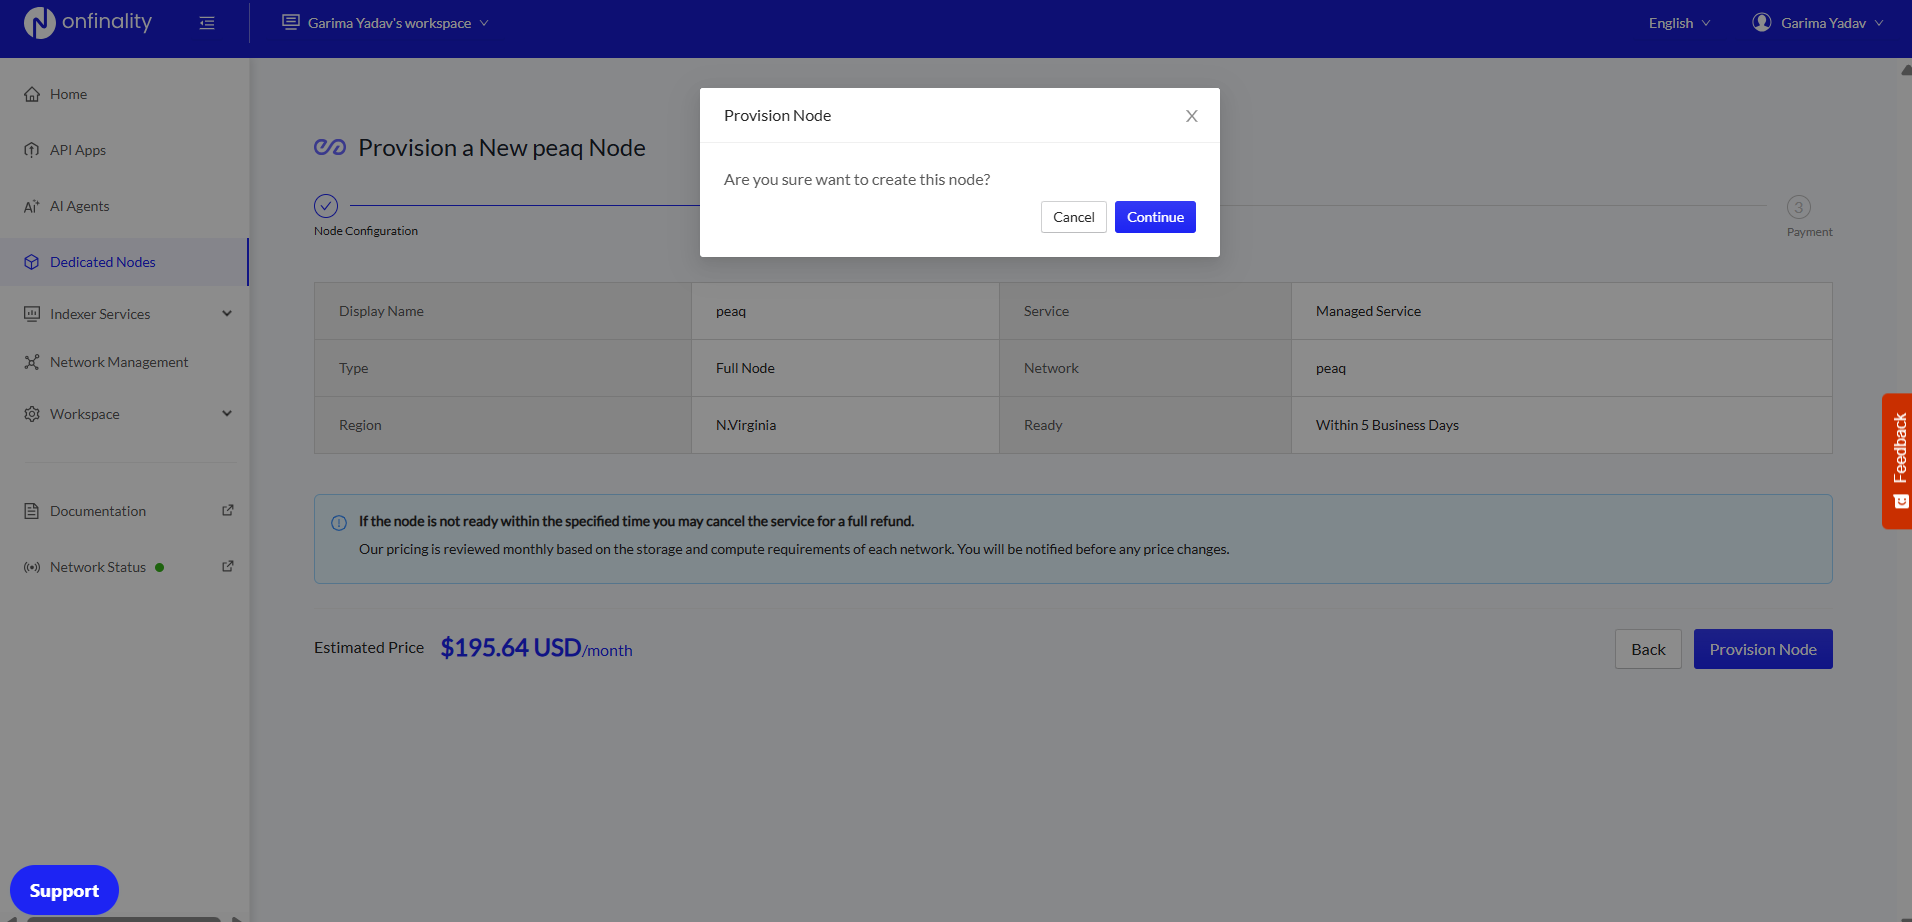Viewport: 1912px width, 922px height.
Task: Click the Workspace sidebar item
Action: (124, 414)
